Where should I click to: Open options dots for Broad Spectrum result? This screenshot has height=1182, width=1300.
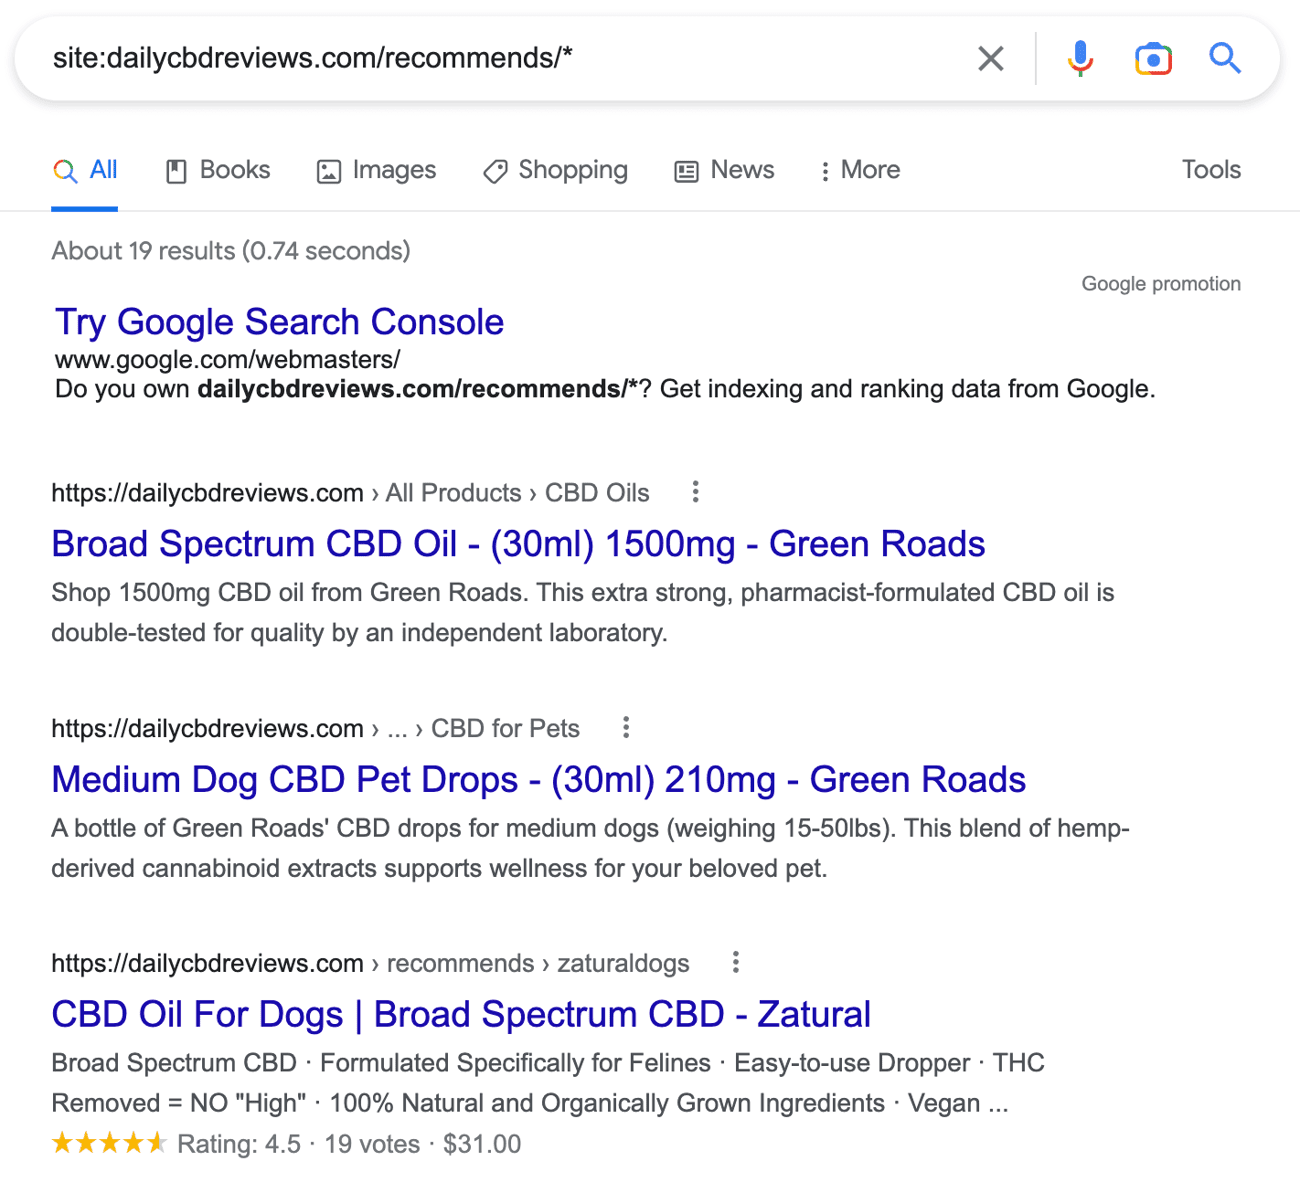(x=696, y=492)
